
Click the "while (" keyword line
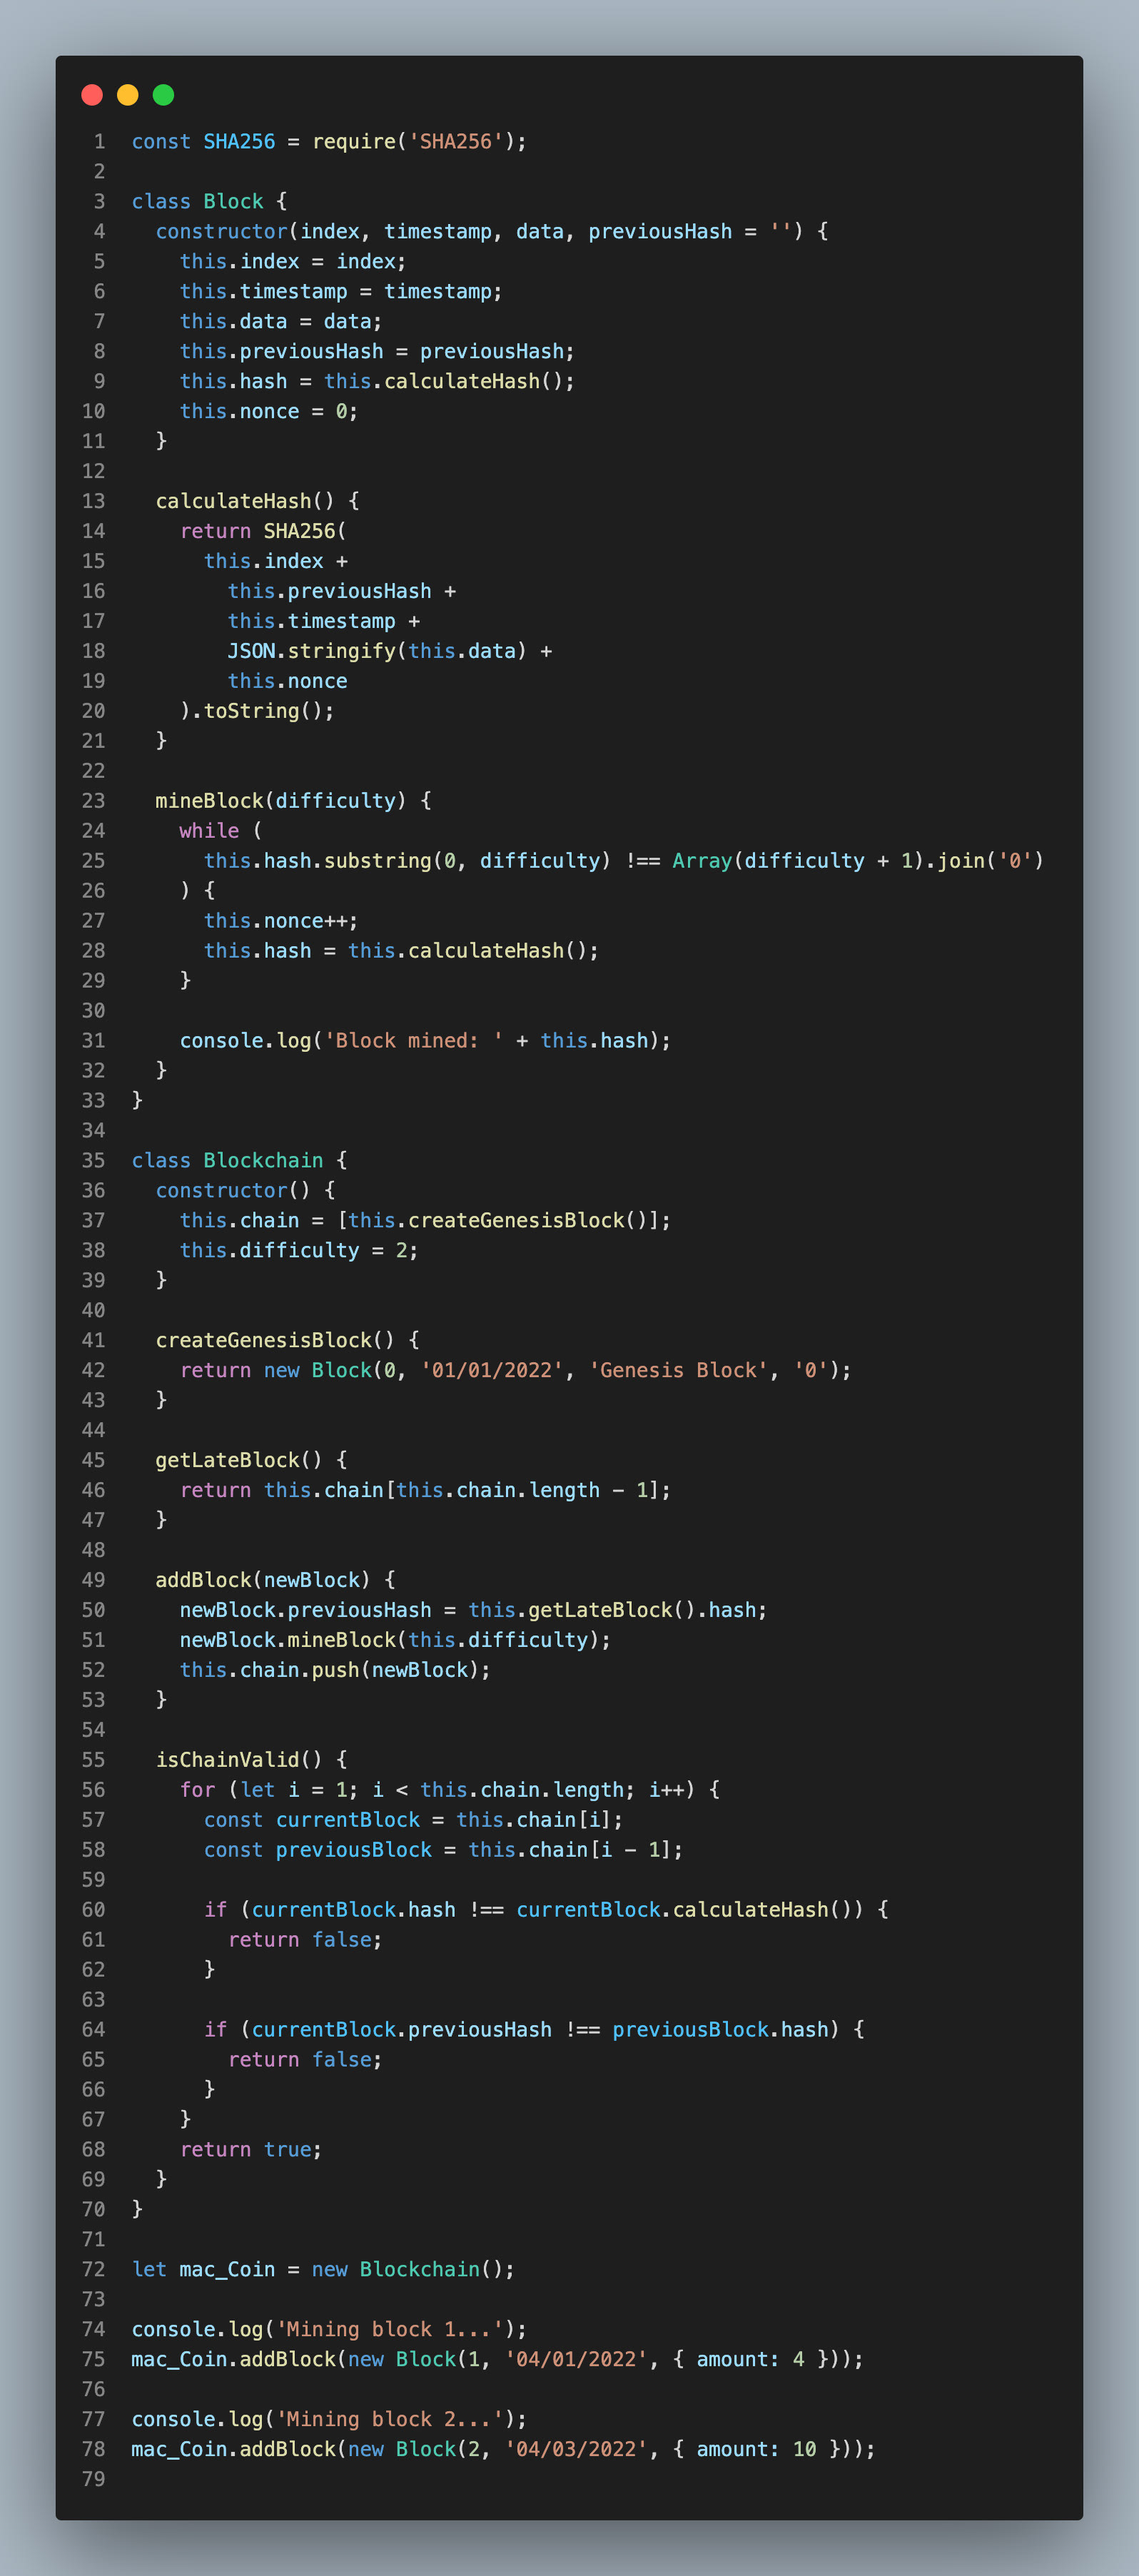(x=221, y=831)
